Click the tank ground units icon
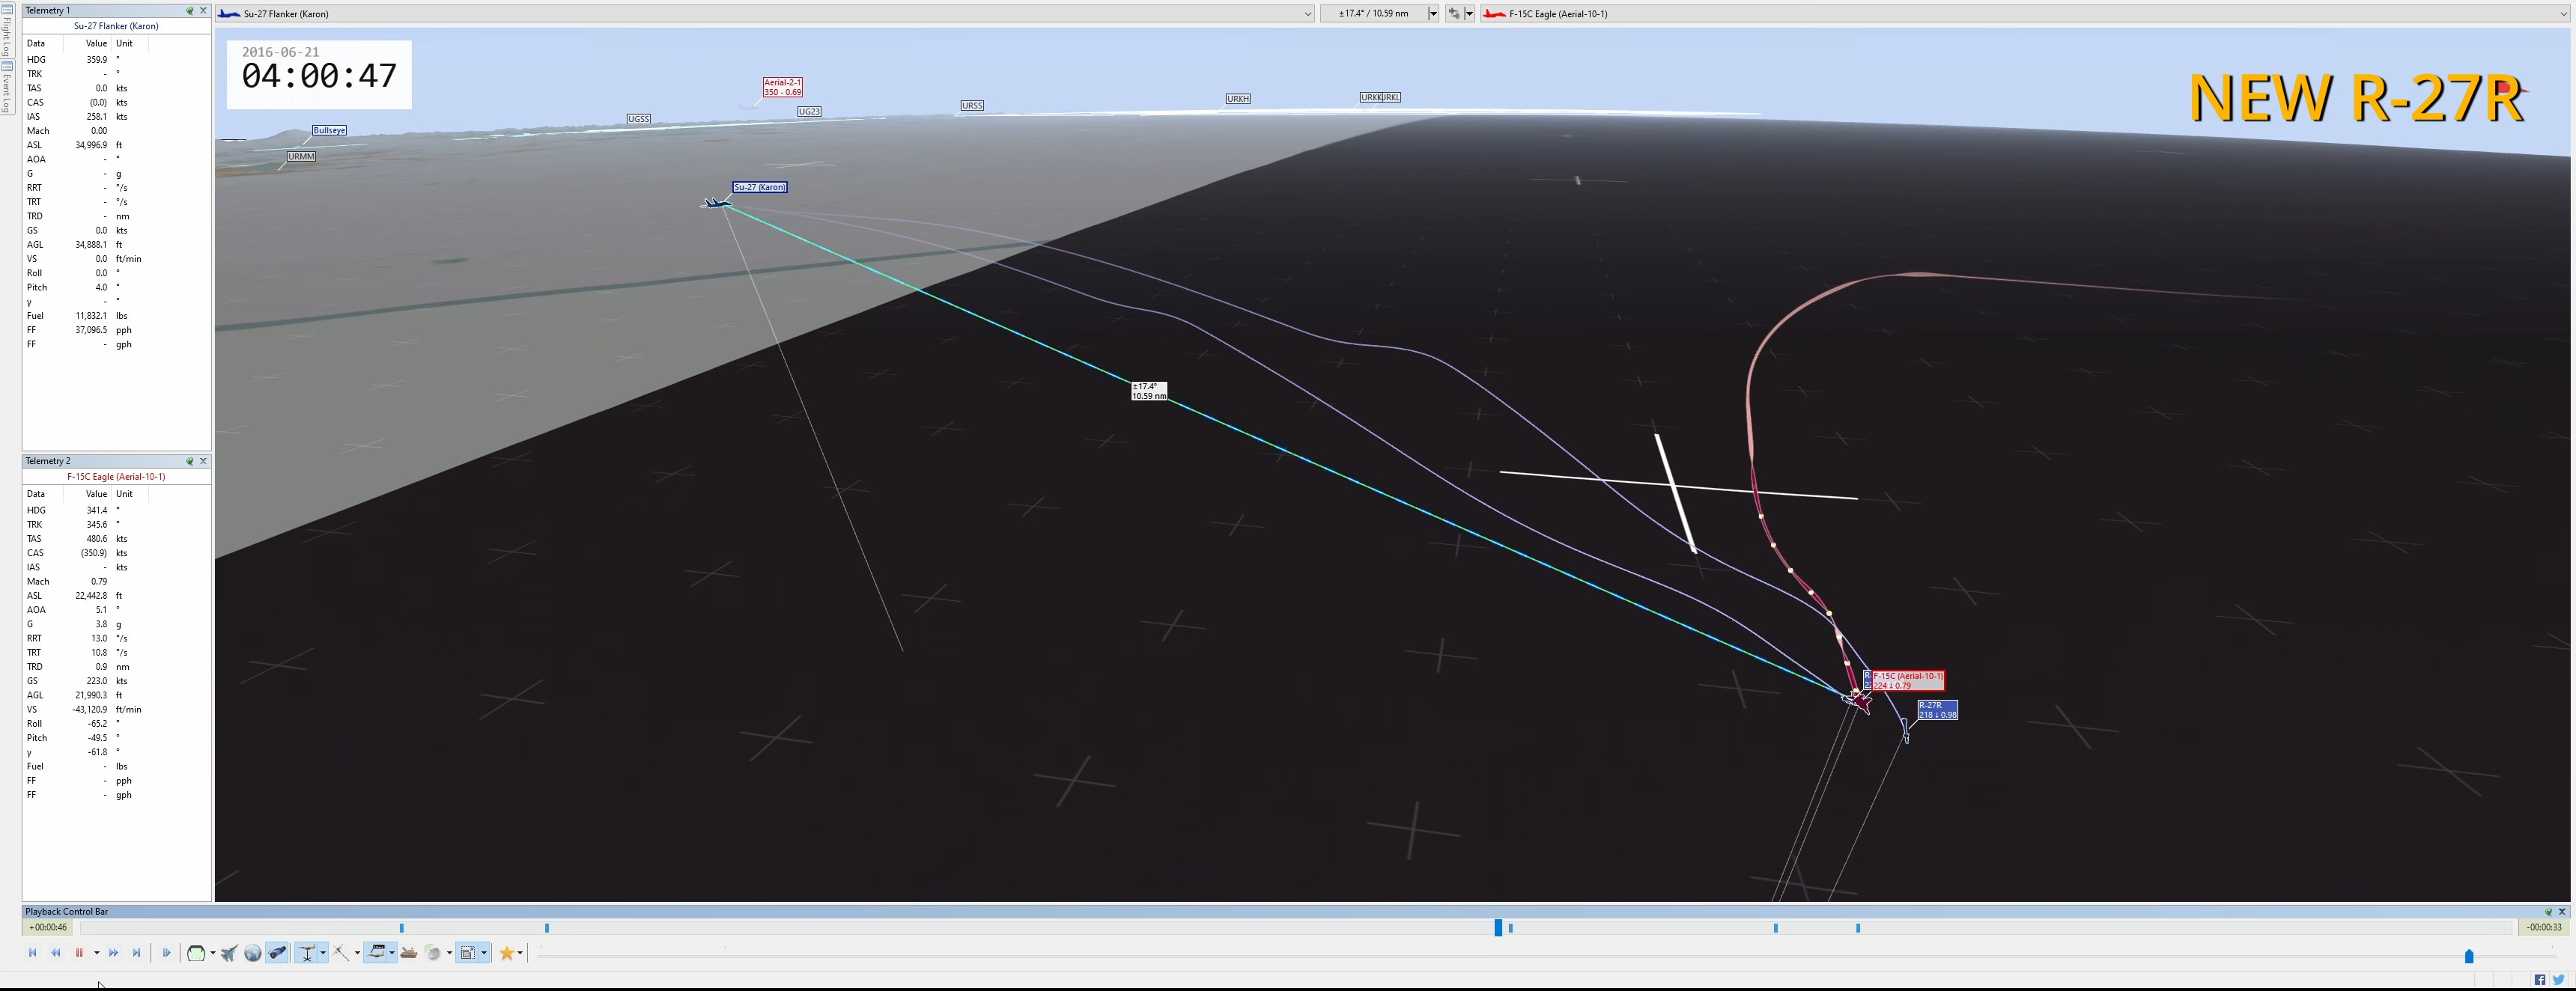2576x991 pixels. [x=409, y=953]
